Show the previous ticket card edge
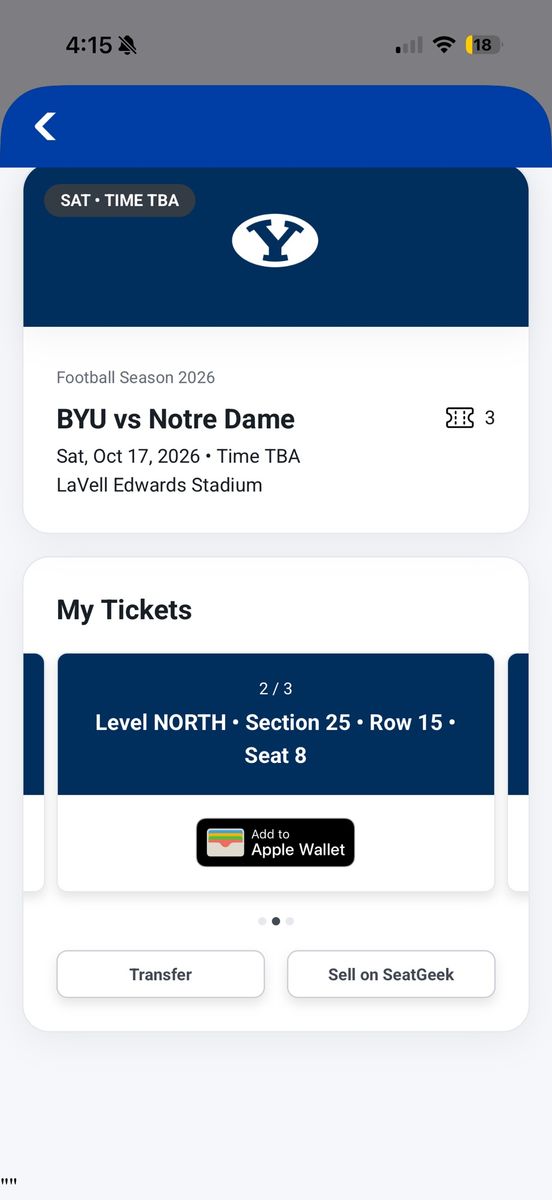This screenshot has height=1200, width=552. [x=33, y=771]
